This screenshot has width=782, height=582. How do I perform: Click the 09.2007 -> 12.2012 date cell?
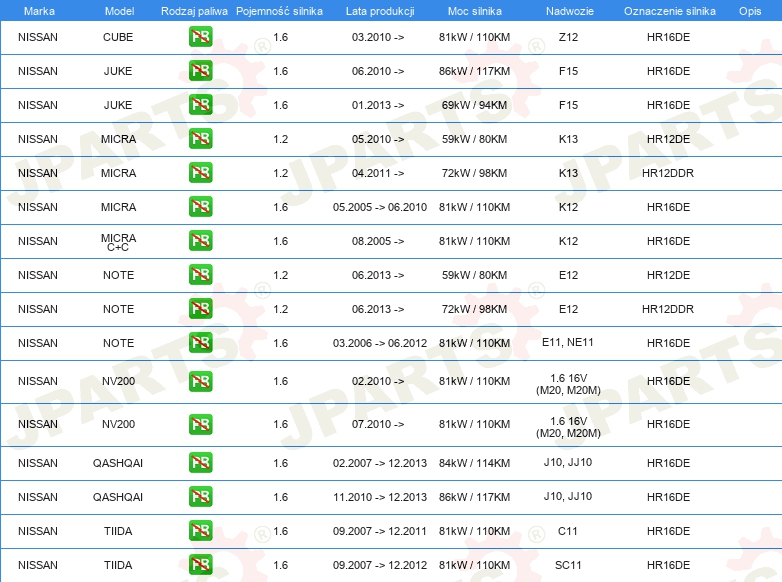380,565
